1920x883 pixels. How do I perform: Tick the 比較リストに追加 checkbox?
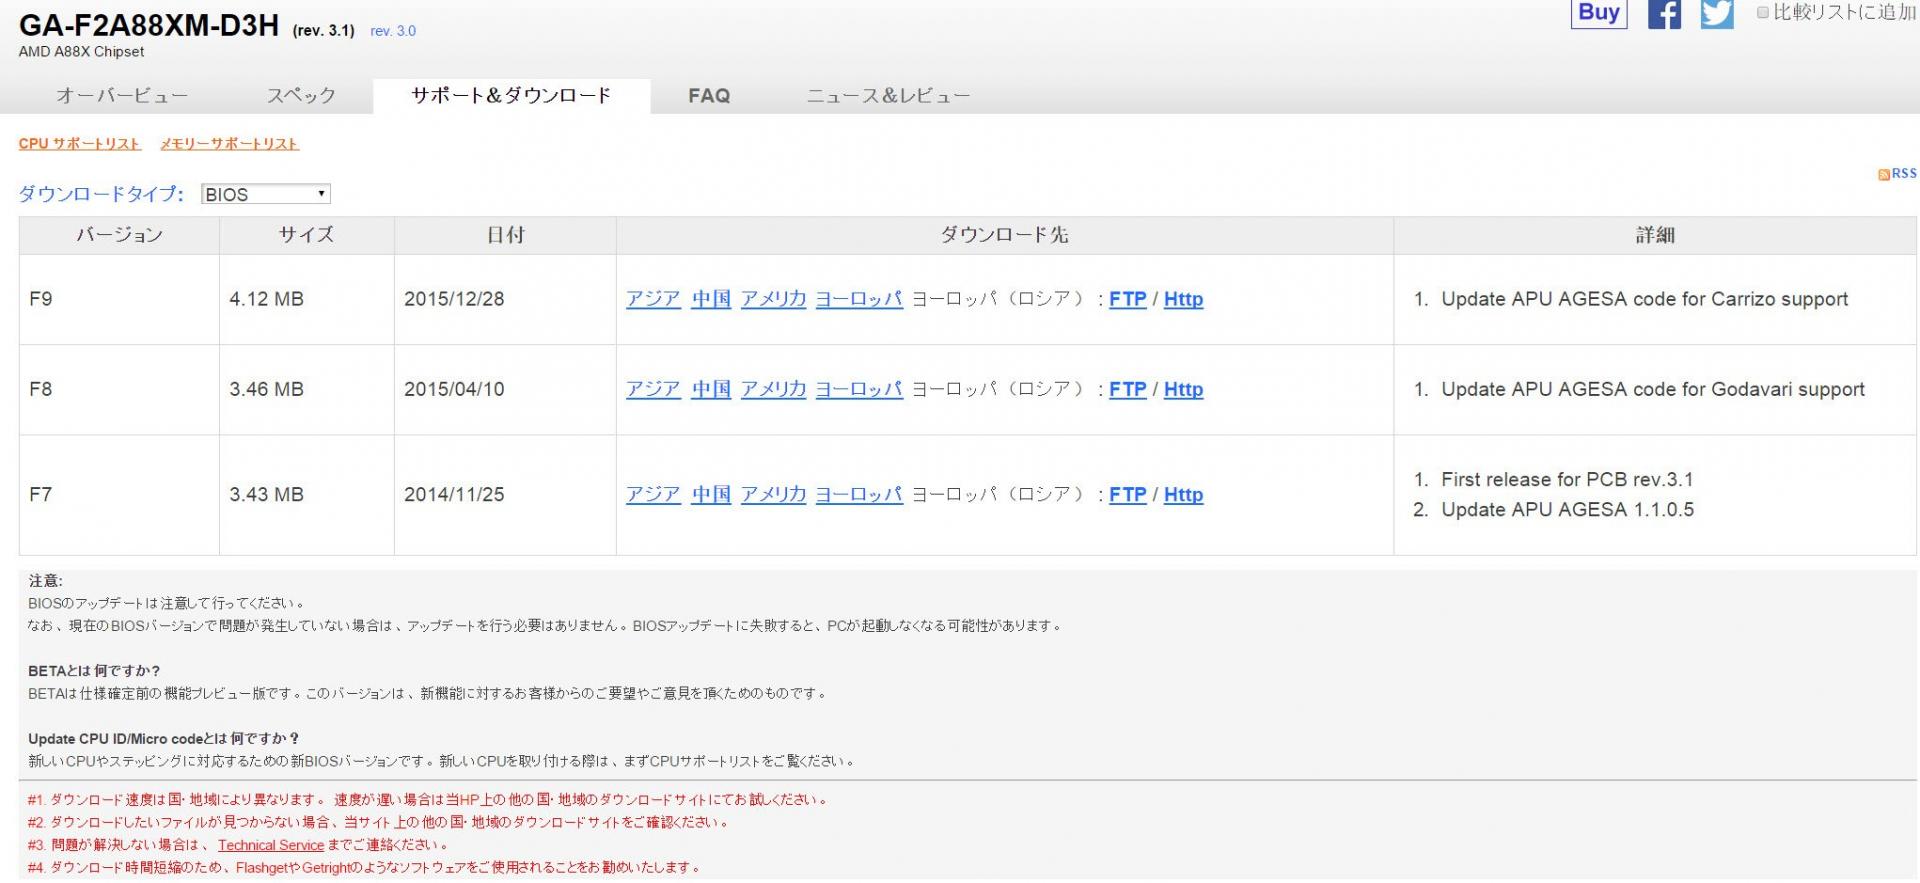pyautogui.click(x=1763, y=13)
